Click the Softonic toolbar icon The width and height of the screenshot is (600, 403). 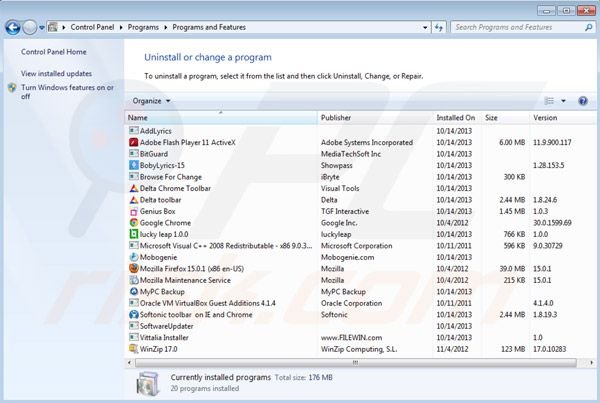pos(134,314)
